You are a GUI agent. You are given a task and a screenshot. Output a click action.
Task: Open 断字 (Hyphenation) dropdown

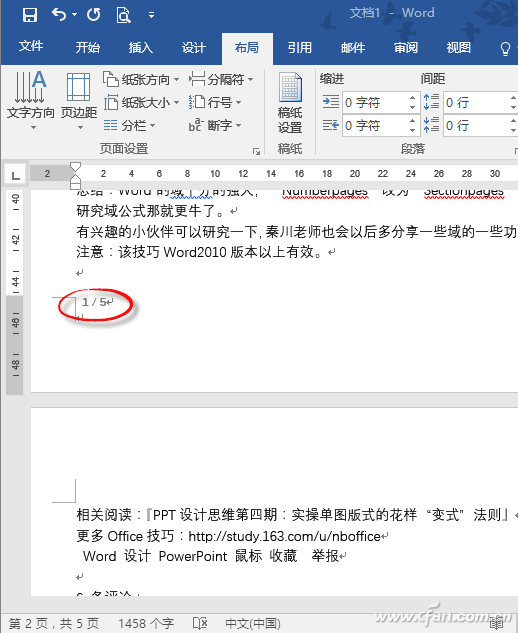point(215,126)
